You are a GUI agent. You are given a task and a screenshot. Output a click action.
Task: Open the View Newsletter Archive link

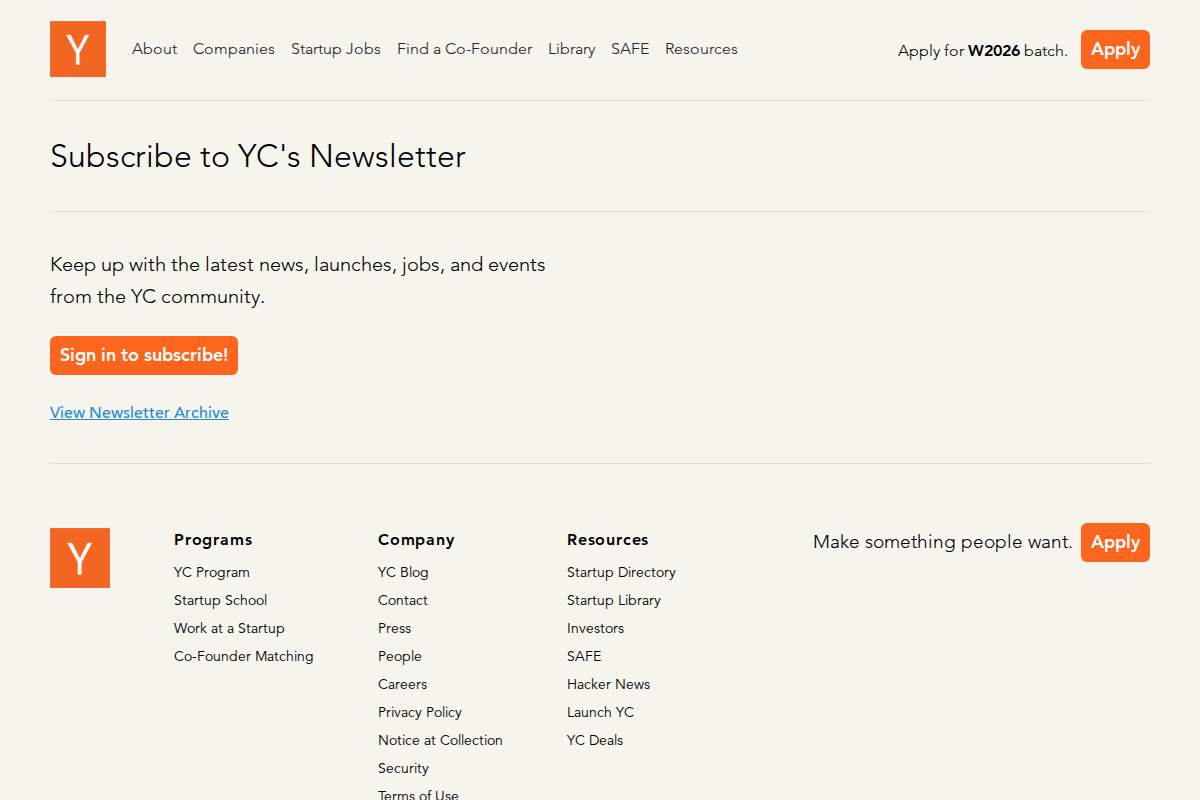point(139,412)
